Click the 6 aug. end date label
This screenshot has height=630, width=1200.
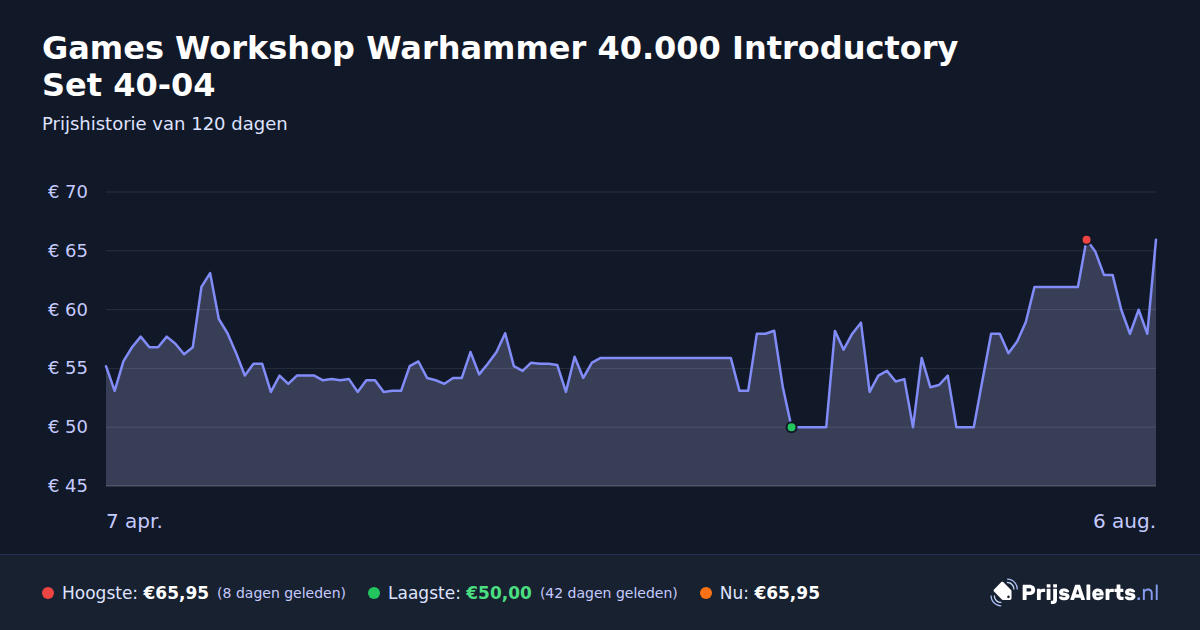pos(1125,522)
